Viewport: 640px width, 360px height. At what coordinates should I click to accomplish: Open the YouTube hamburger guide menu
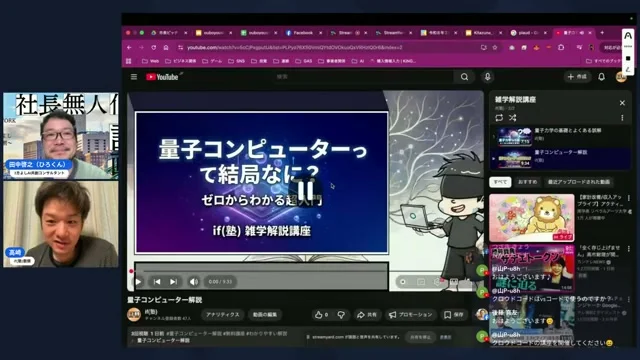point(134,77)
